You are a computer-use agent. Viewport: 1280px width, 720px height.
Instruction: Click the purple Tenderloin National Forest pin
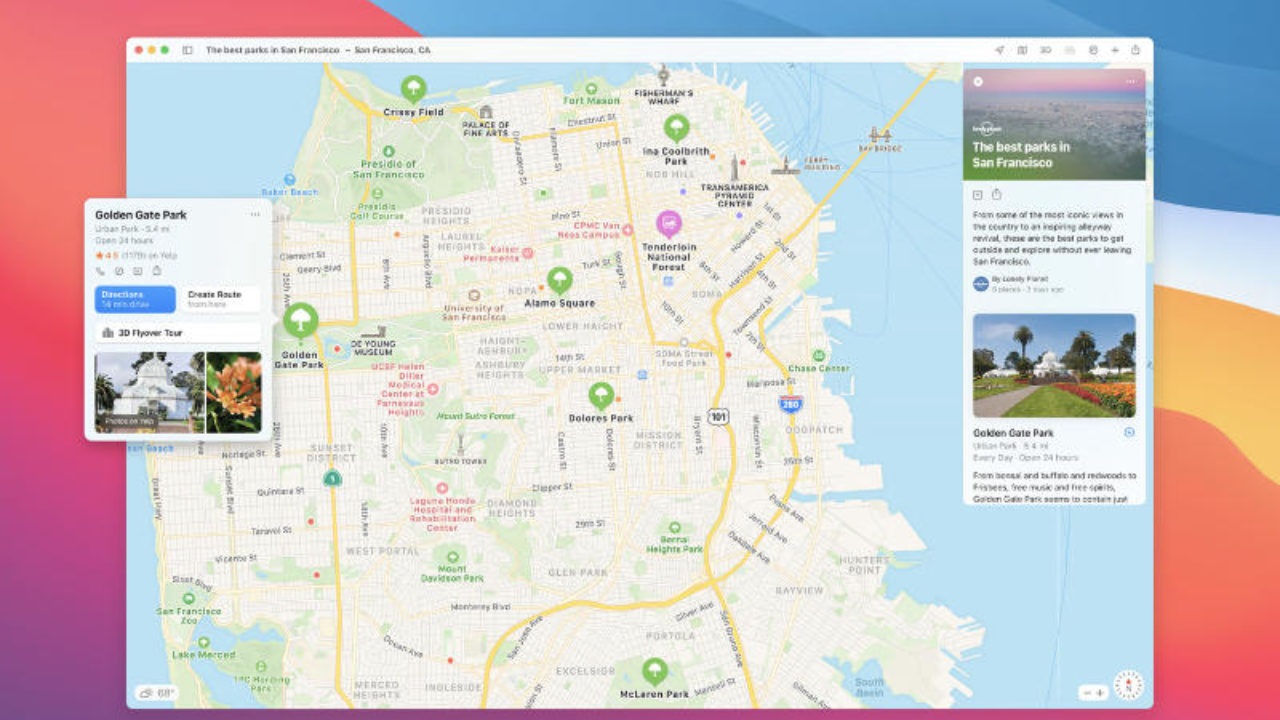pos(669,223)
